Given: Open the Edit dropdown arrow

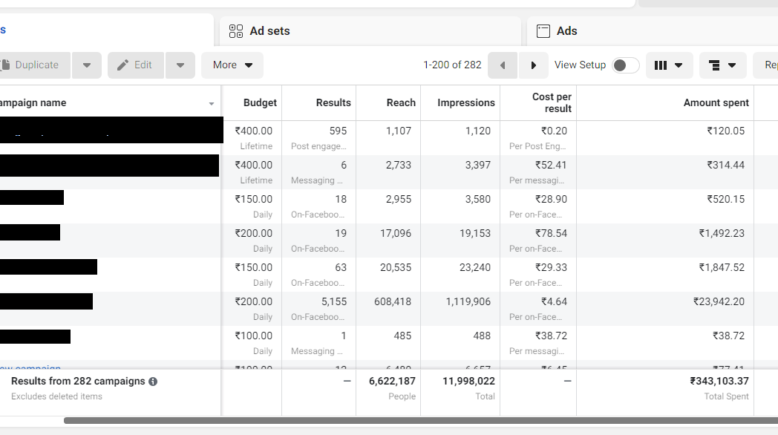Looking at the screenshot, I should coord(180,65).
